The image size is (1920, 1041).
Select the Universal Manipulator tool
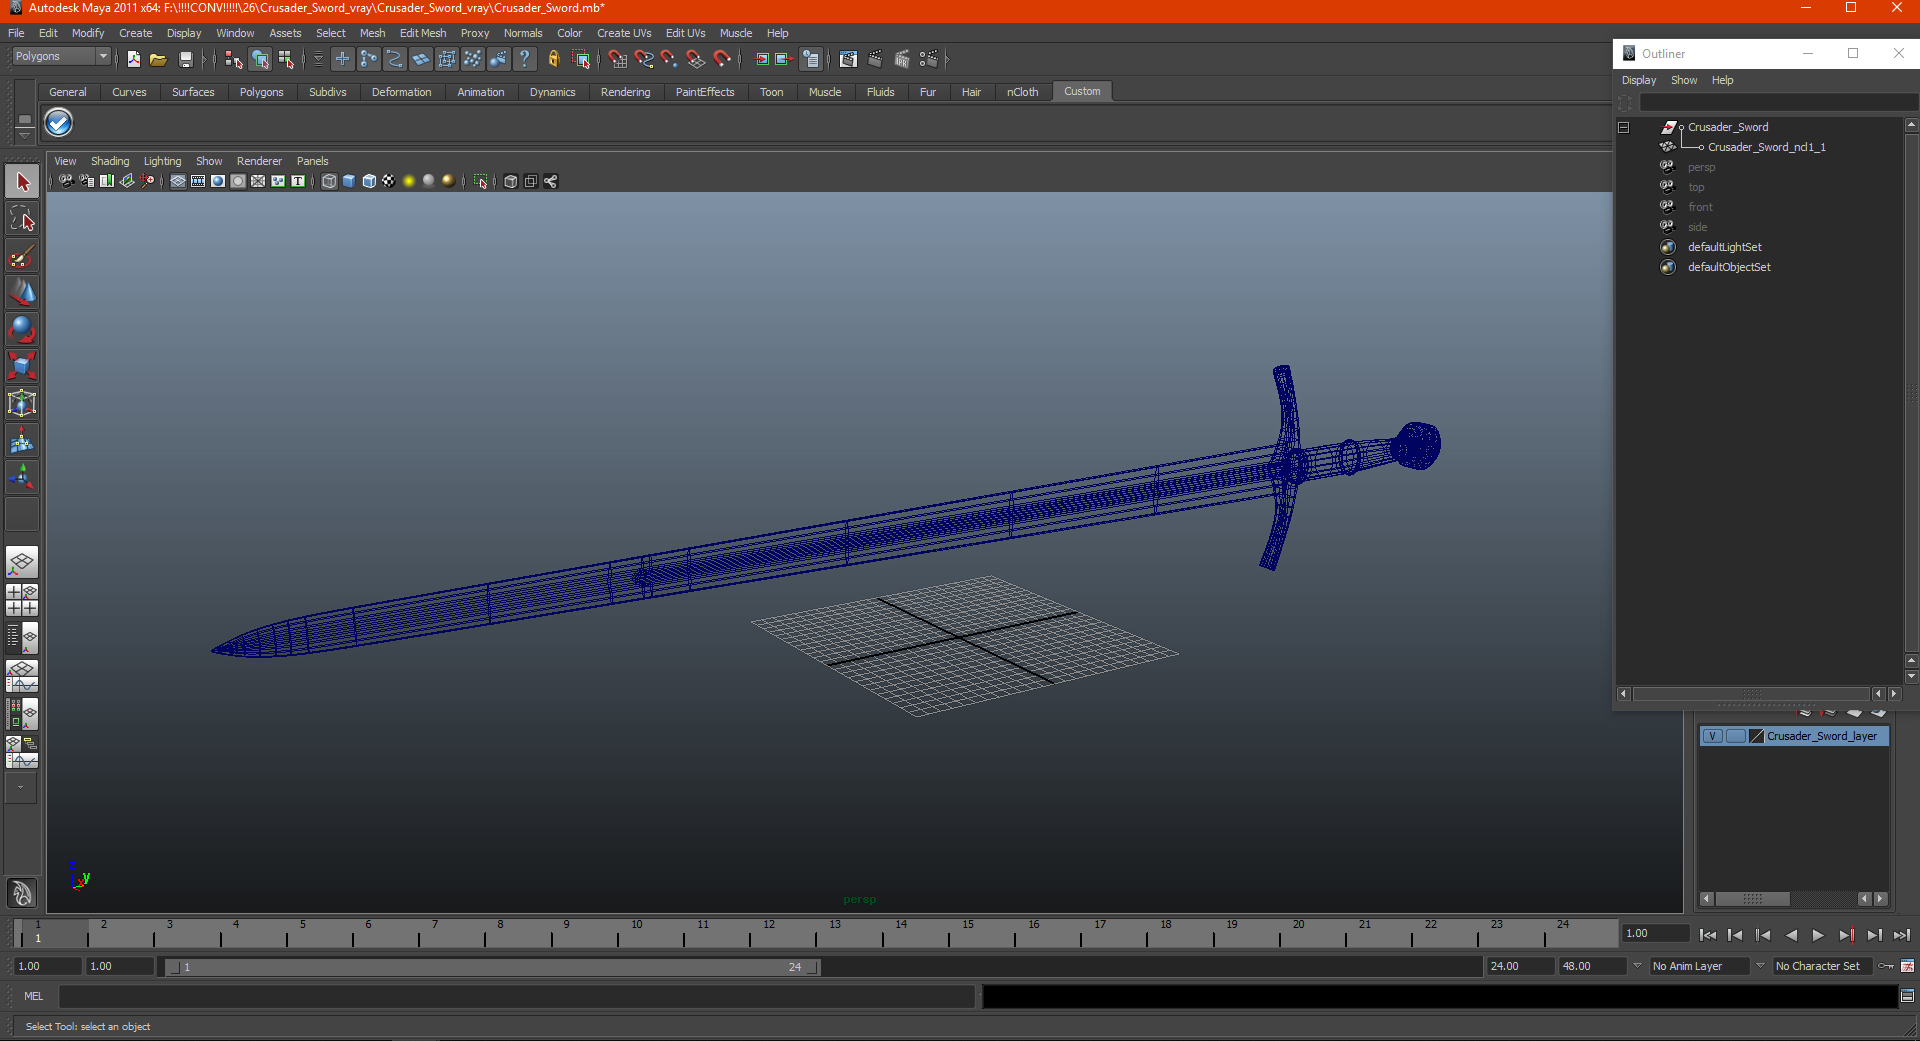(22, 403)
